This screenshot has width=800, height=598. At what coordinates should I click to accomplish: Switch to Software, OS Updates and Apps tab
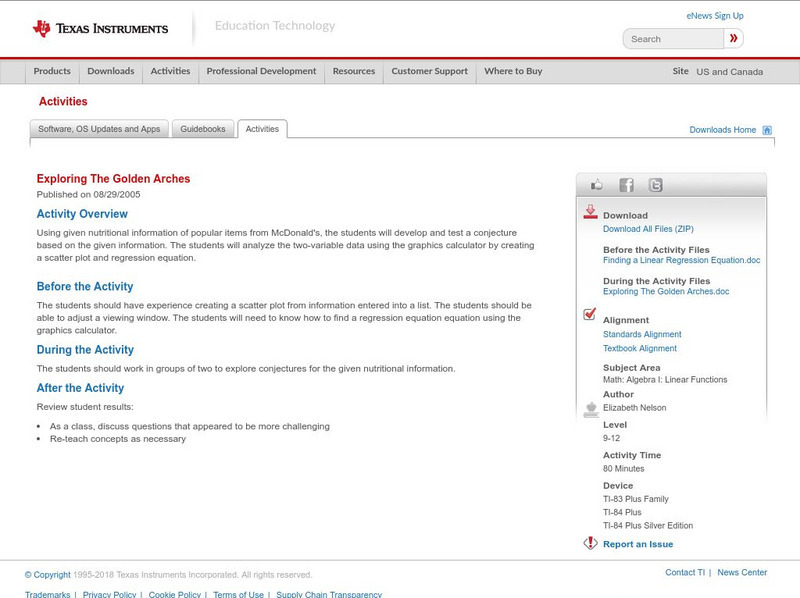99,129
